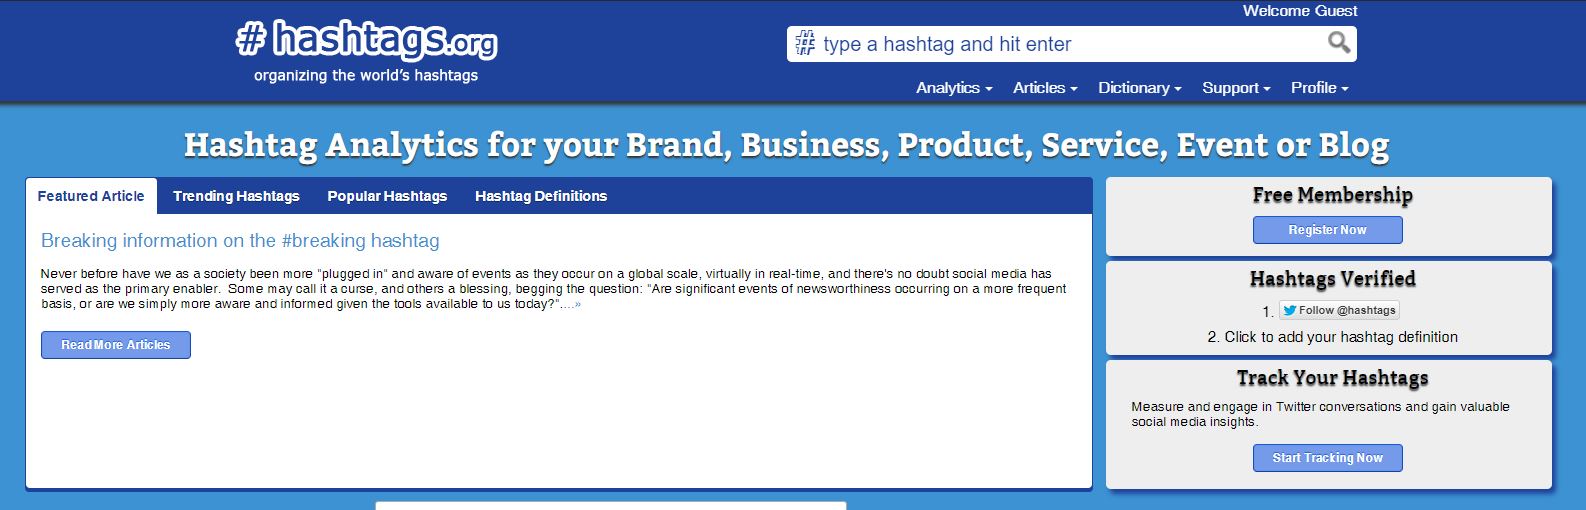Click the article's continue reading » link

(571, 304)
